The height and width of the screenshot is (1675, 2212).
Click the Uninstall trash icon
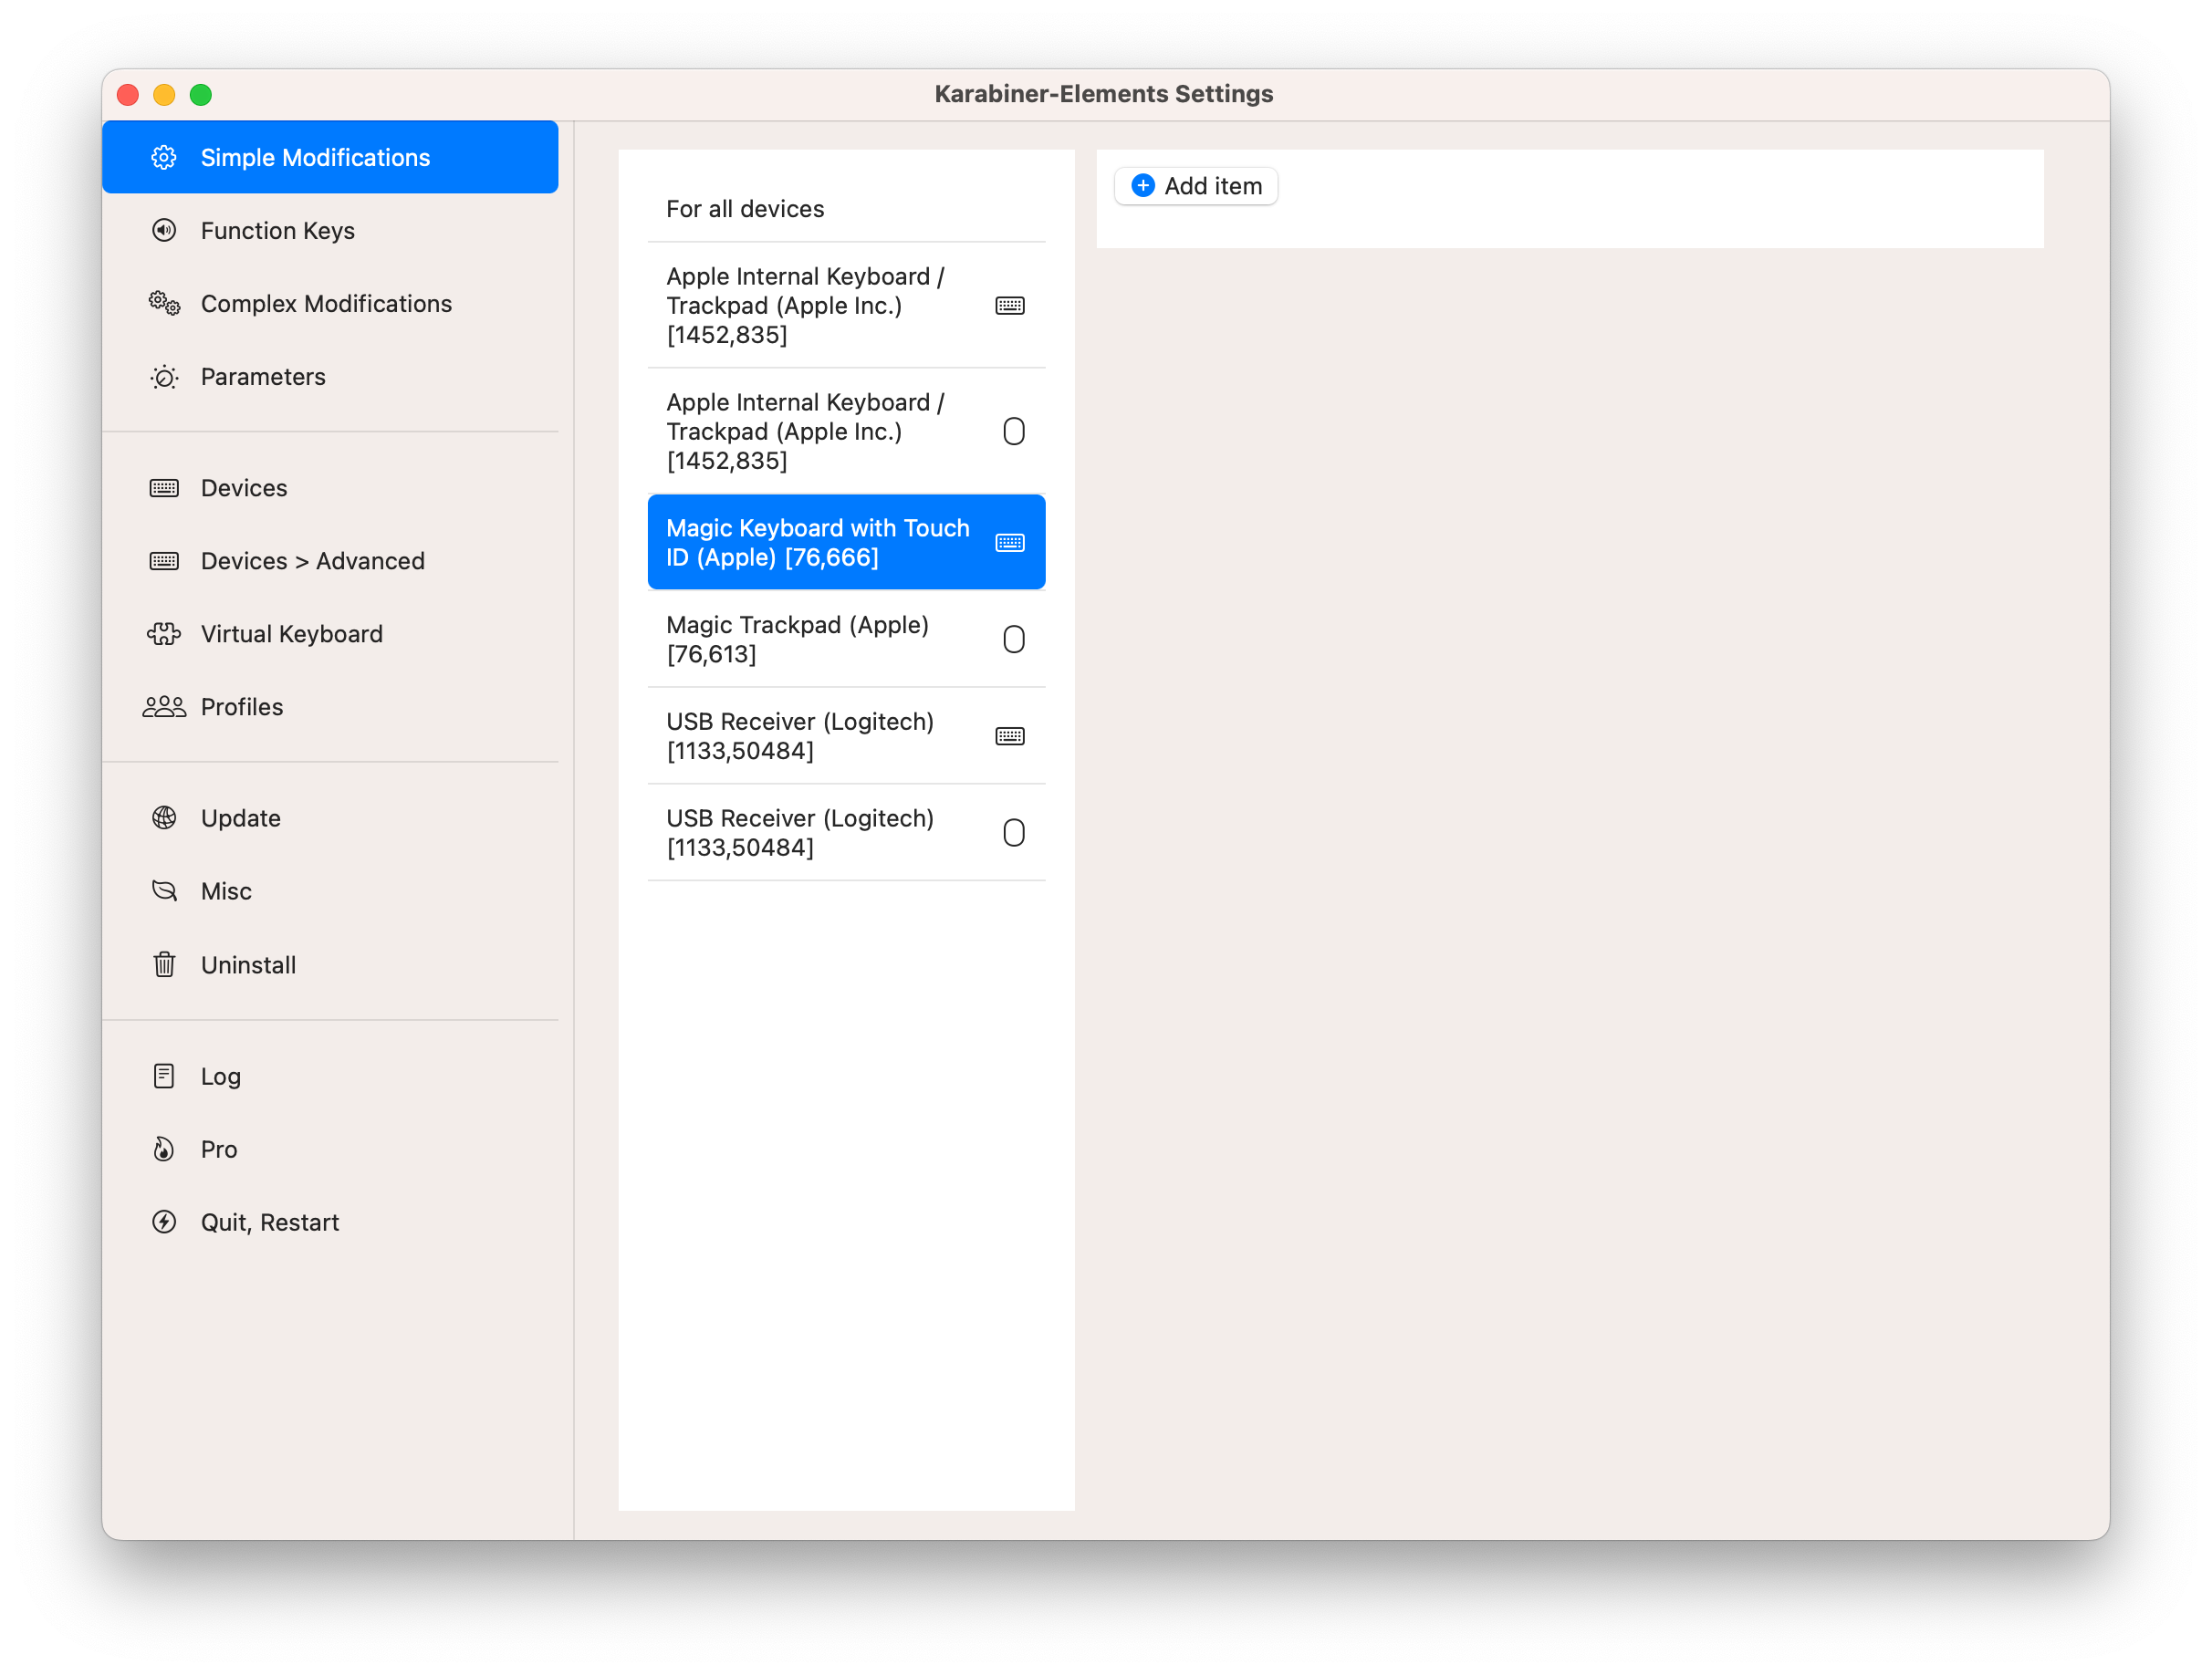point(164,964)
